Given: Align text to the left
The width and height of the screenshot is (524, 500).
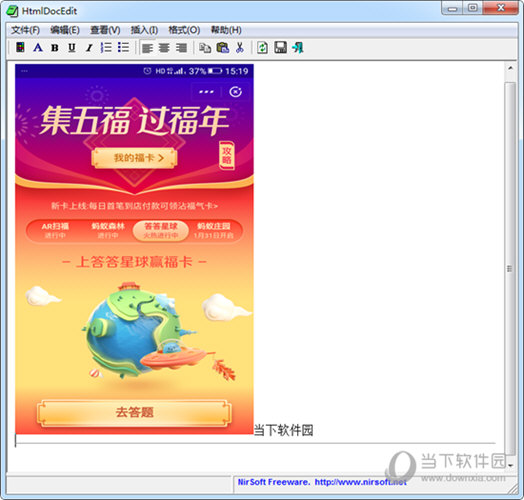Looking at the screenshot, I should pyautogui.click(x=147, y=48).
